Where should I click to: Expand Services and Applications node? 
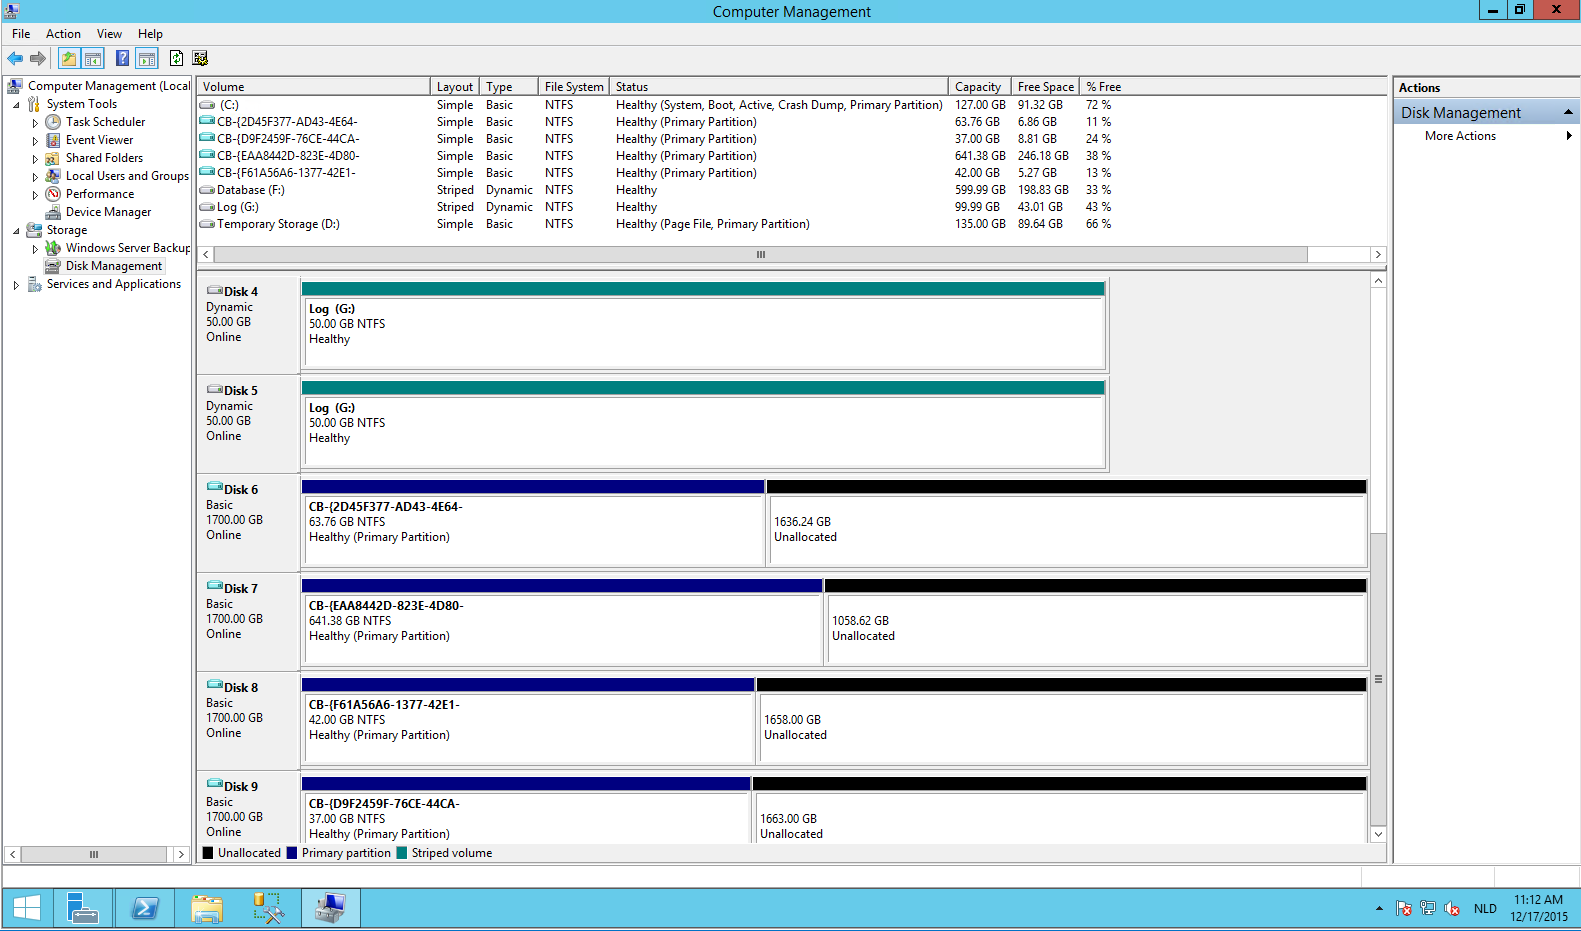(x=16, y=285)
